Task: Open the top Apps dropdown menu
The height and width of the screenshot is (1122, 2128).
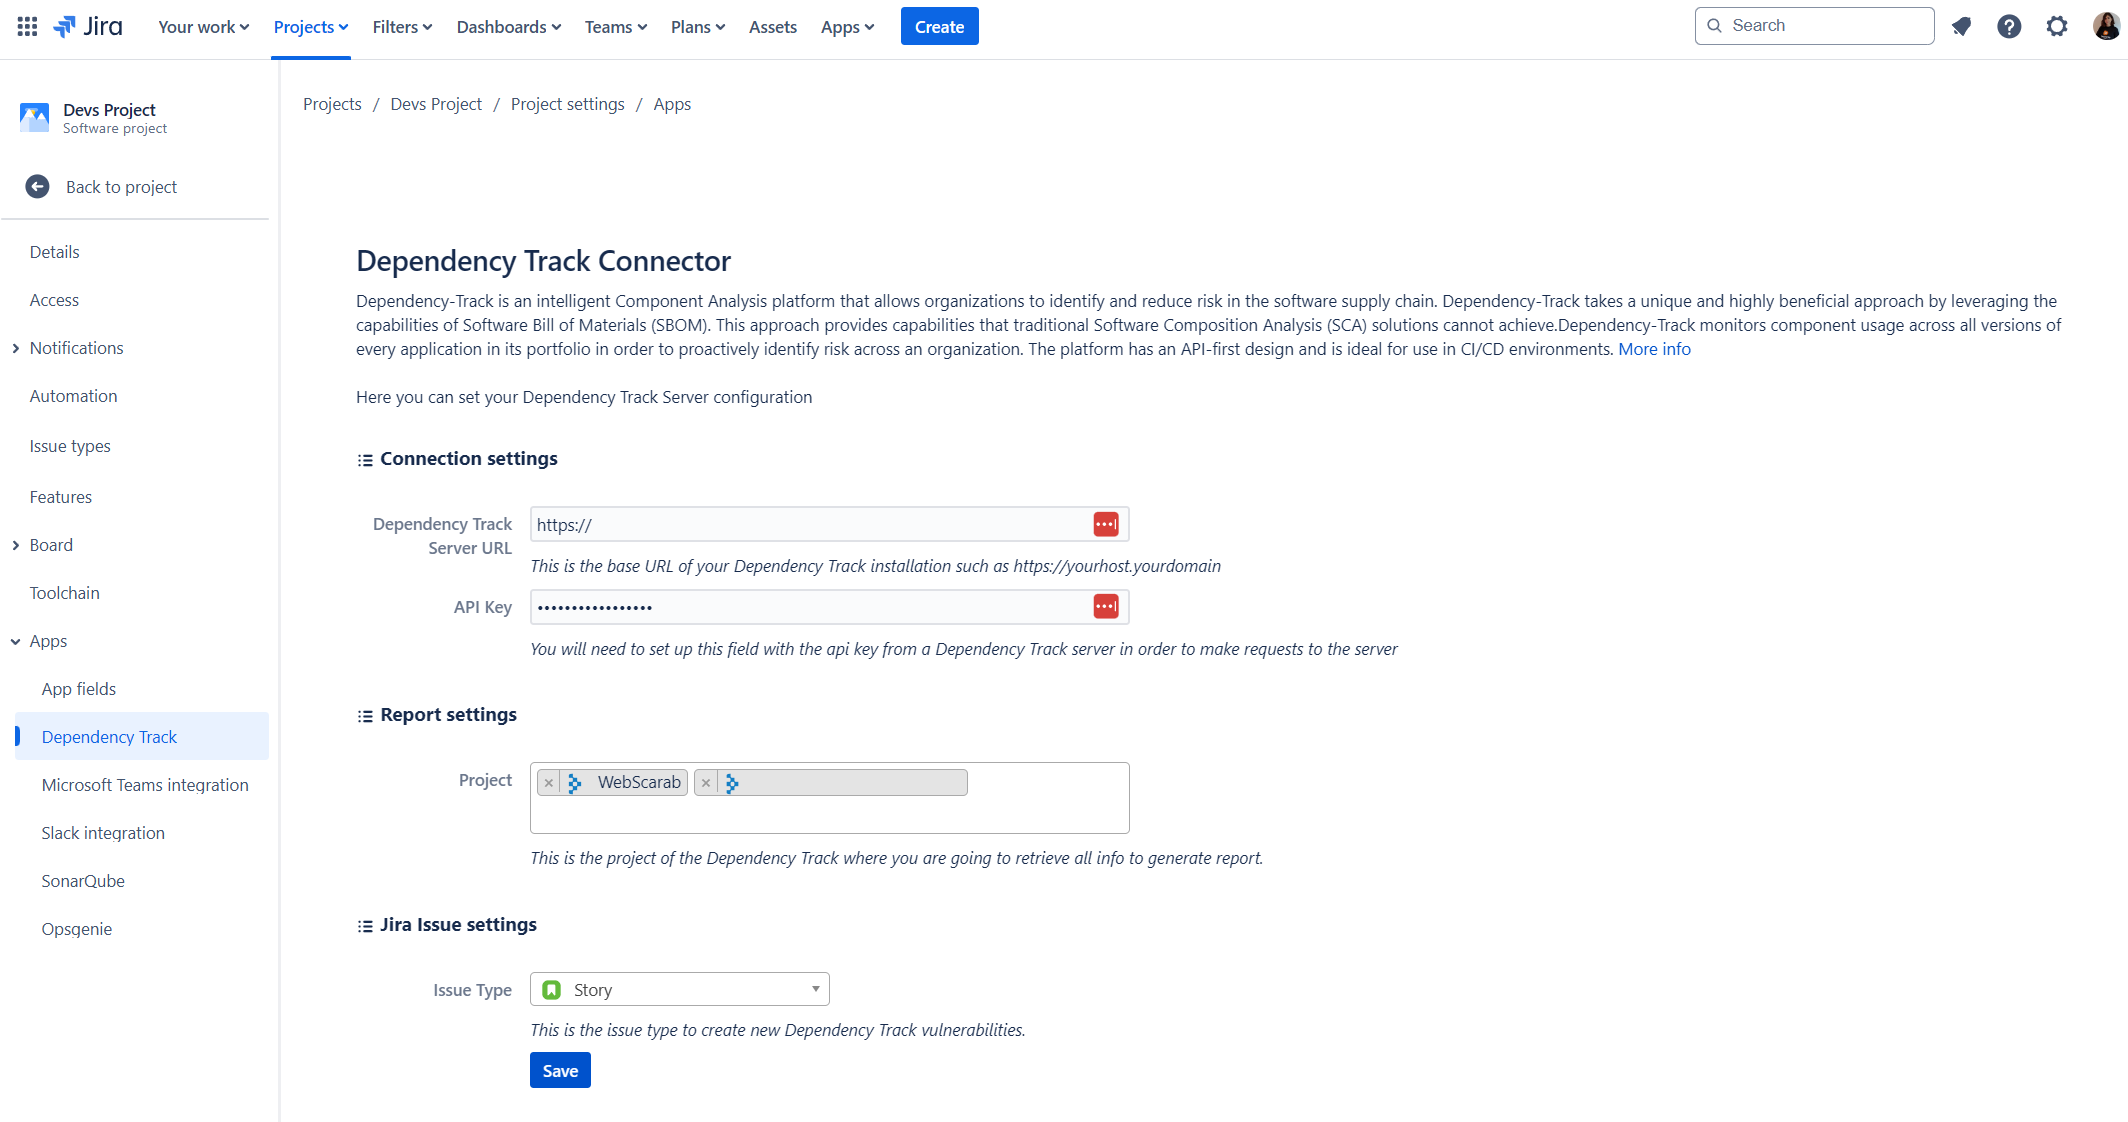Action: pyautogui.click(x=847, y=27)
